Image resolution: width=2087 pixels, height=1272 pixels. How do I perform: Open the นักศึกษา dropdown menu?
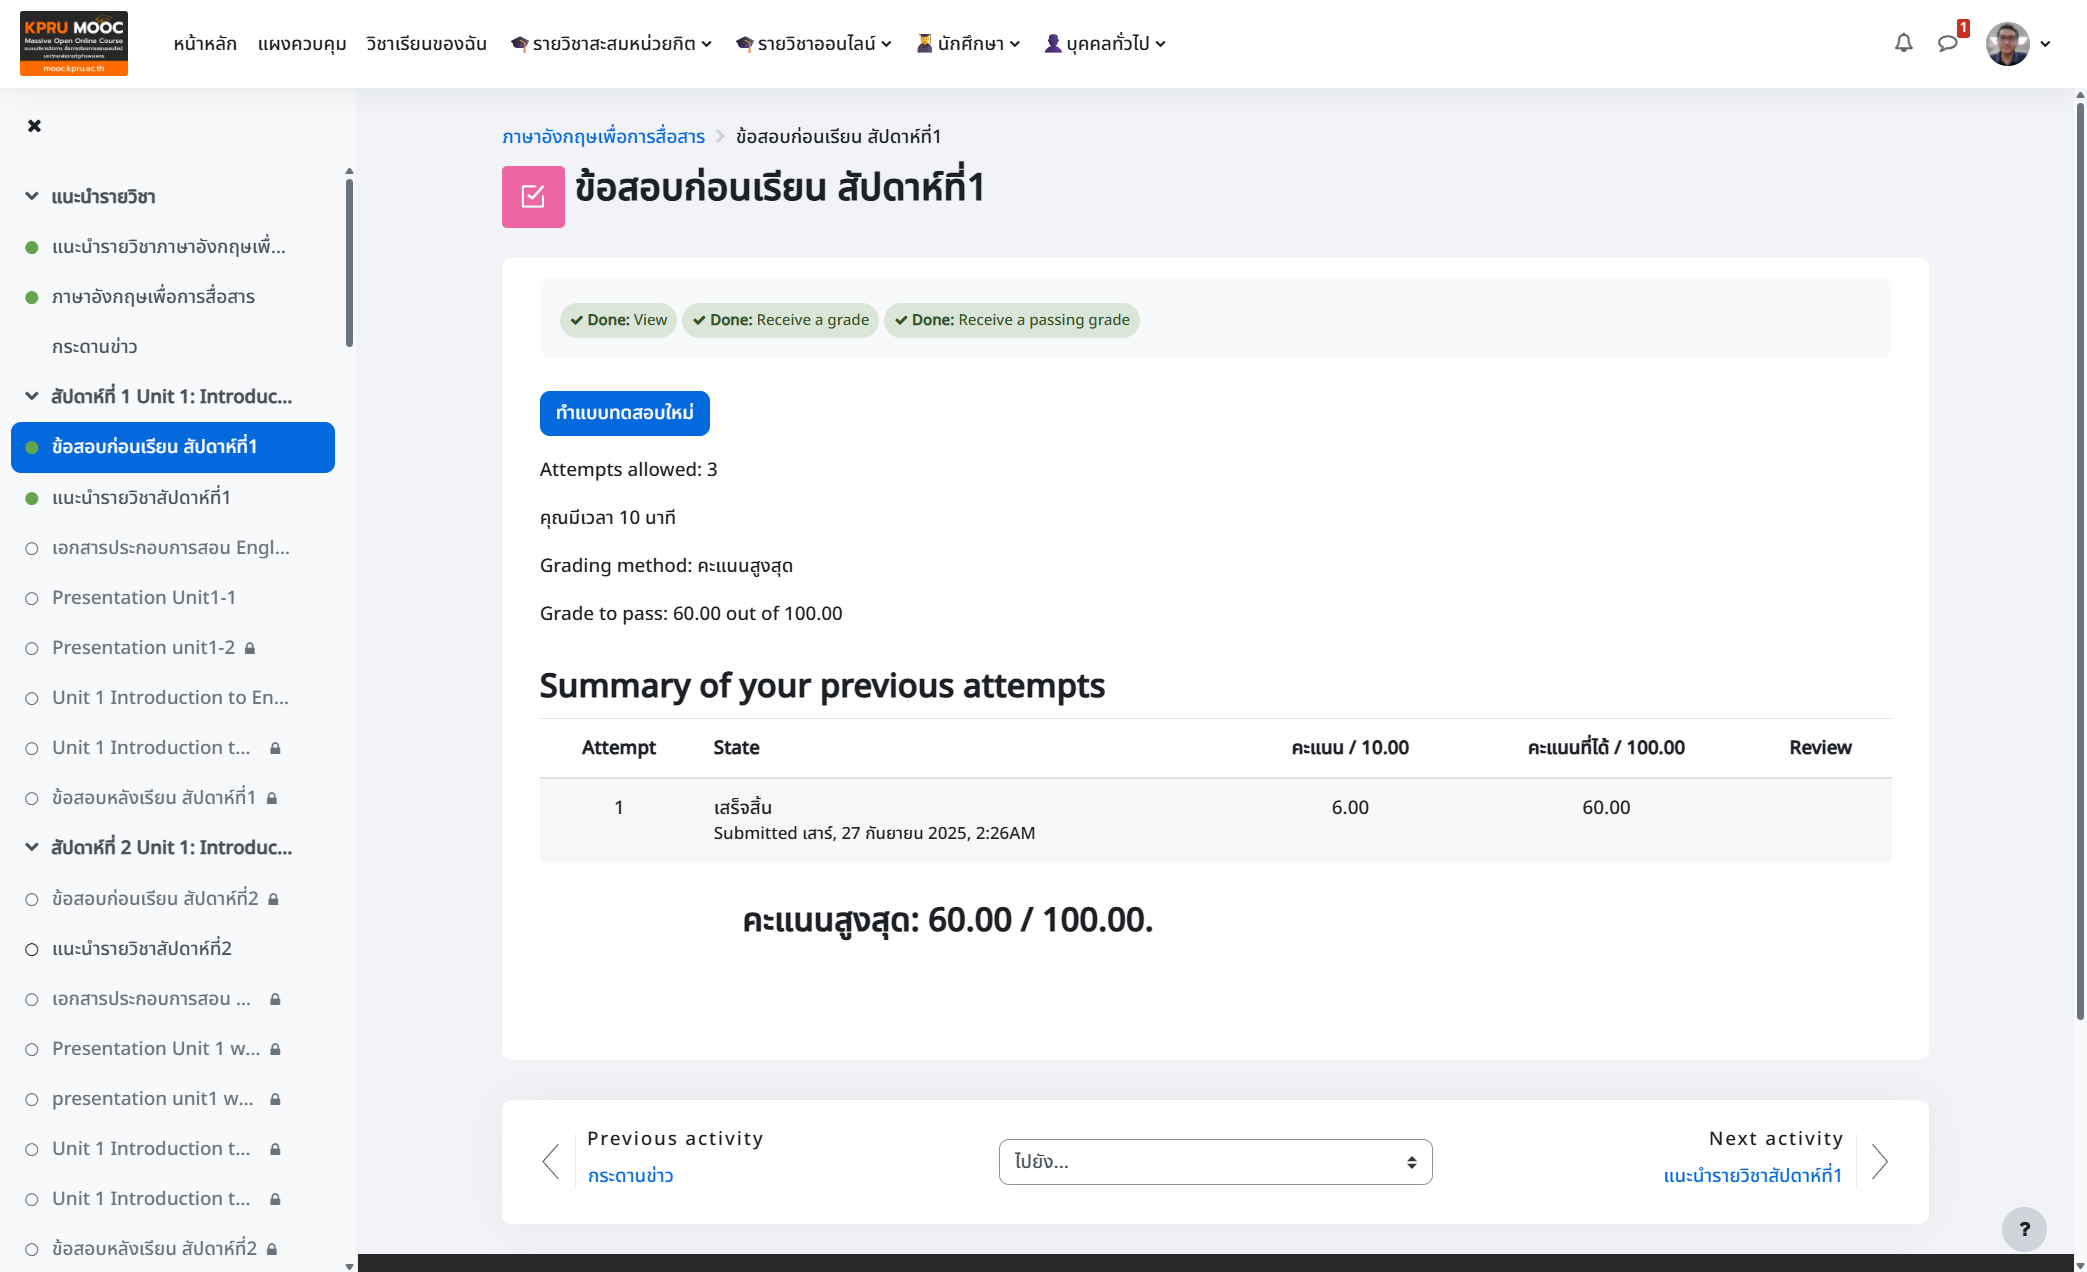968,43
